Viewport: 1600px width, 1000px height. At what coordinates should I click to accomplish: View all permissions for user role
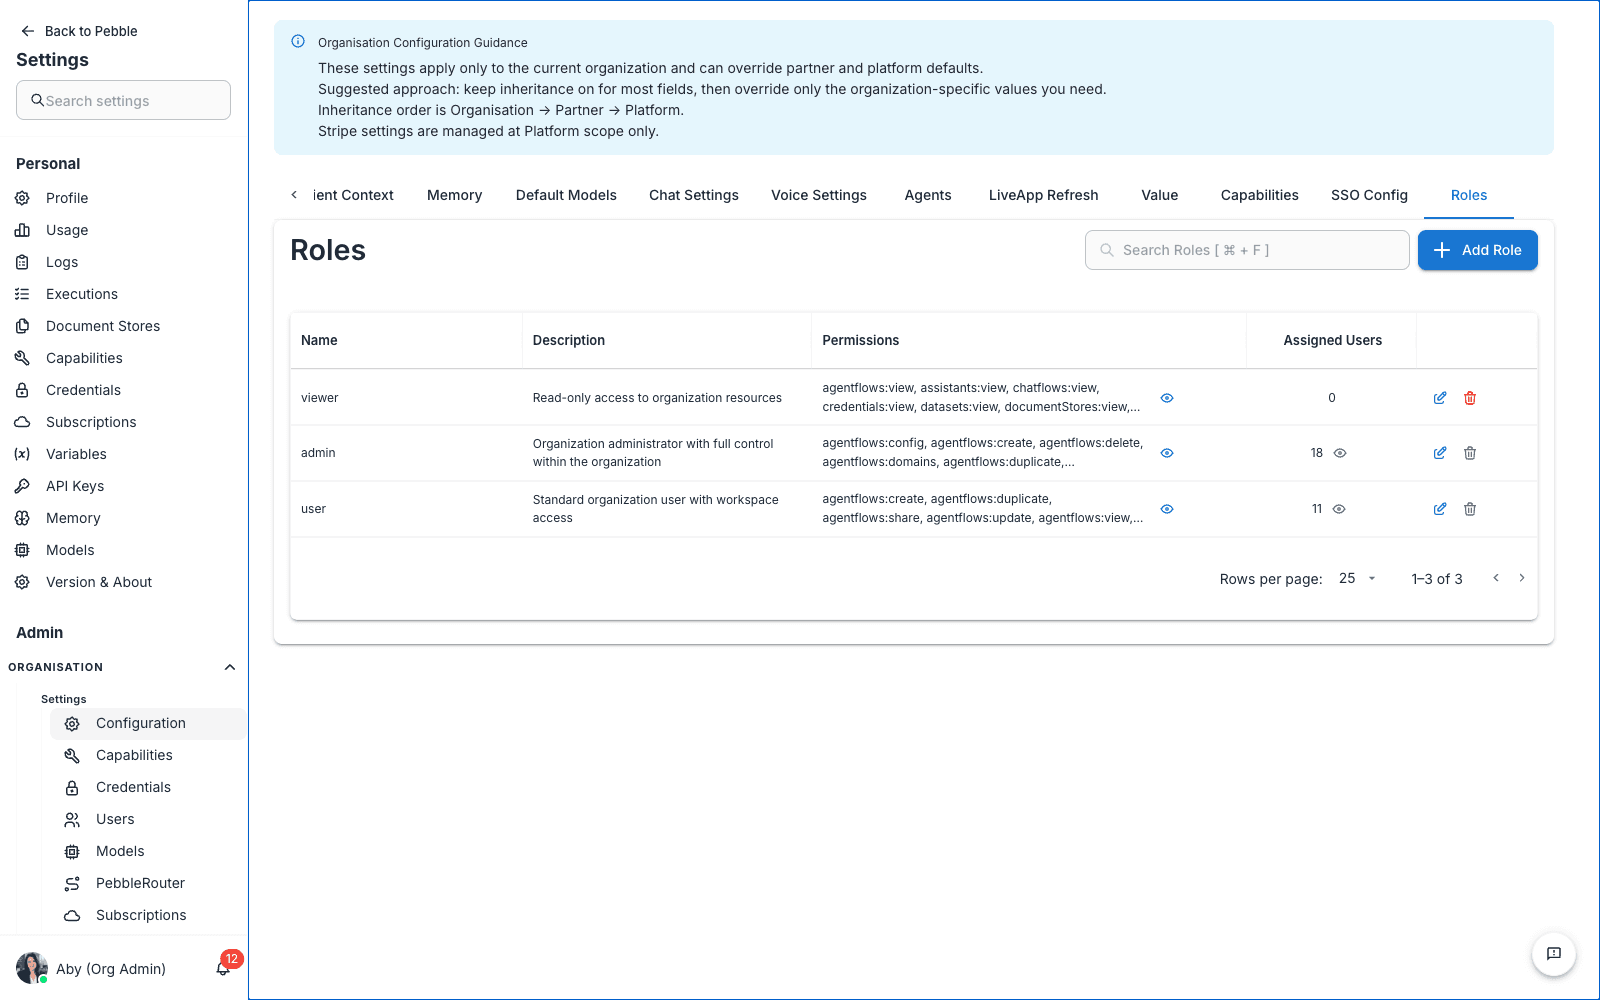[1167, 509]
